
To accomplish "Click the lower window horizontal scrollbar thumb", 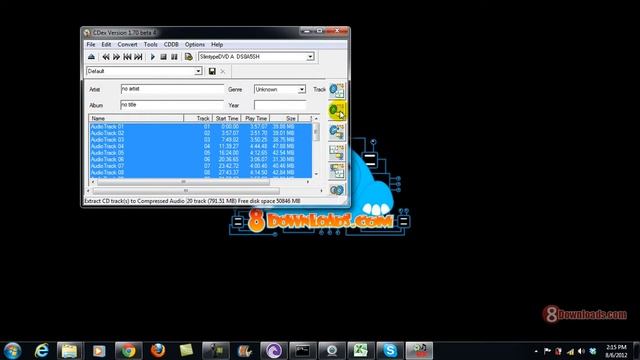I will point(186,191).
